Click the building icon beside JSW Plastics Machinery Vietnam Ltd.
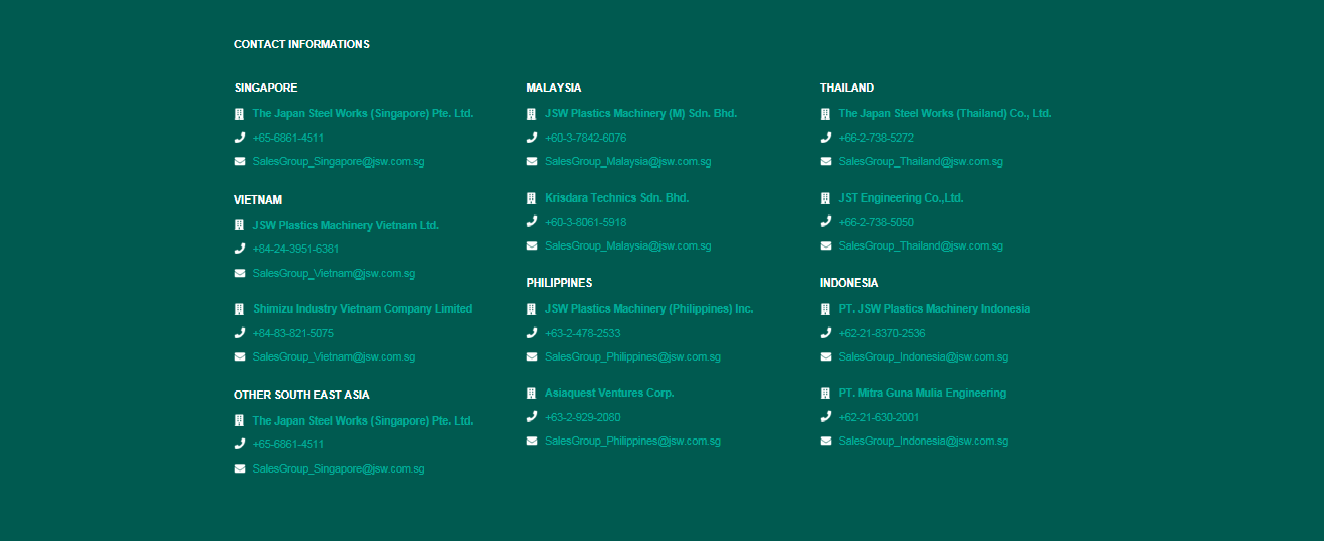Viewport: 1324px width, 541px height. coord(240,226)
